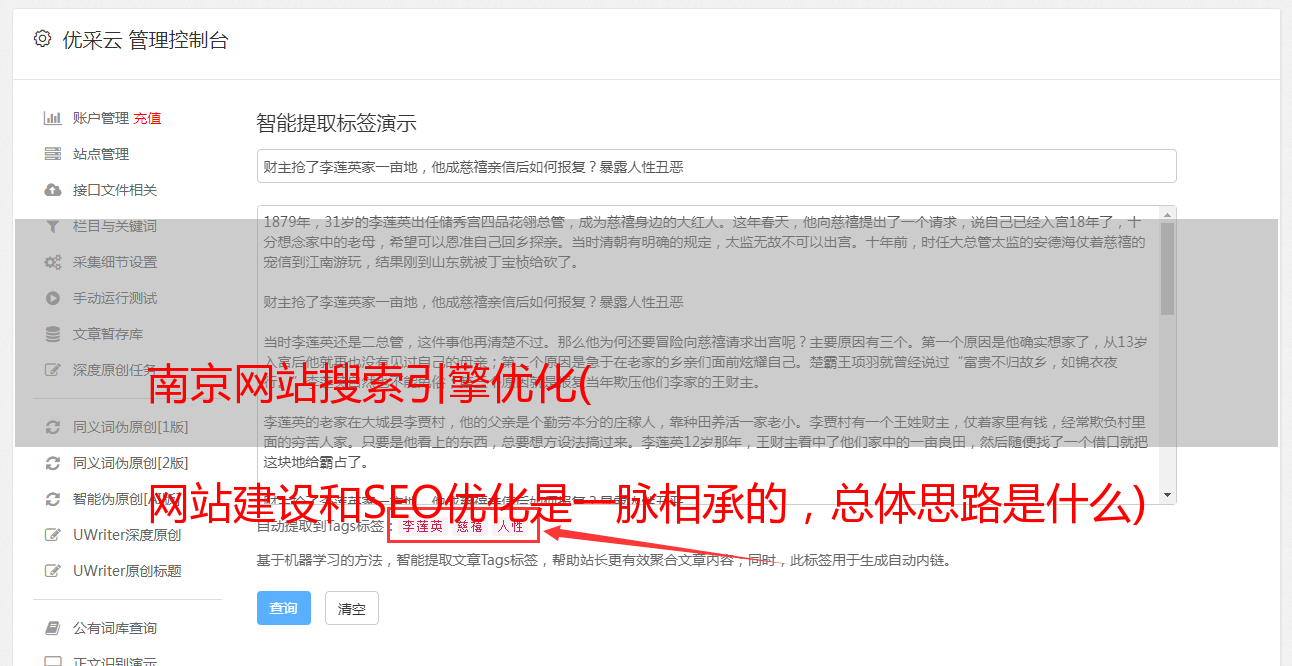The height and width of the screenshot is (666, 1292).
Task: Go to the UWriter原创标题 menu item
Action: 127,571
